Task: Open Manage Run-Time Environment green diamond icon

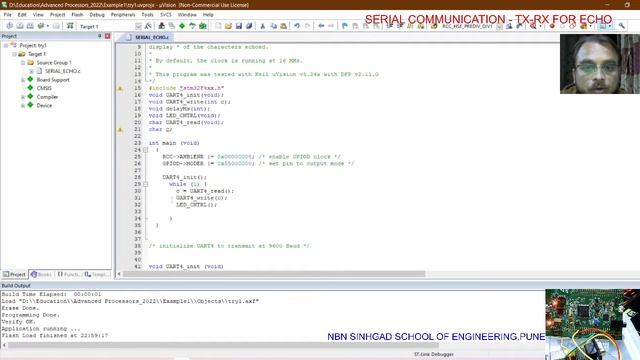Action: coord(182,26)
